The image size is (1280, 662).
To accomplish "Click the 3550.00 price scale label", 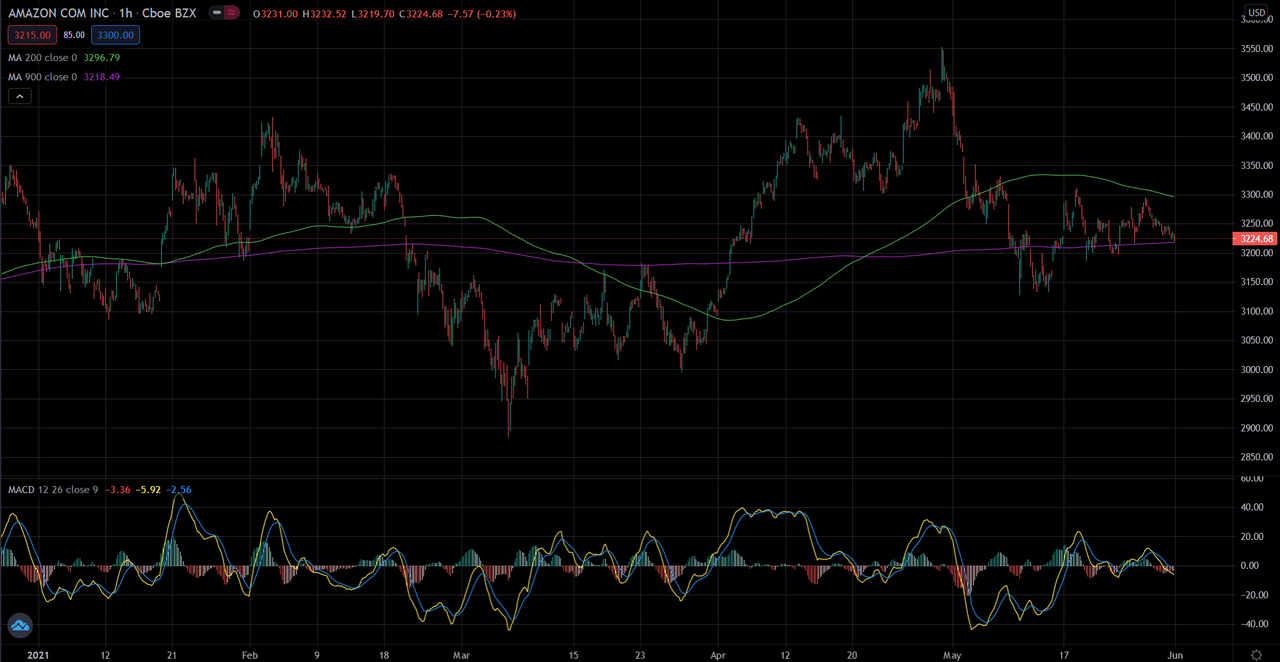I will tap(1256, 49).
